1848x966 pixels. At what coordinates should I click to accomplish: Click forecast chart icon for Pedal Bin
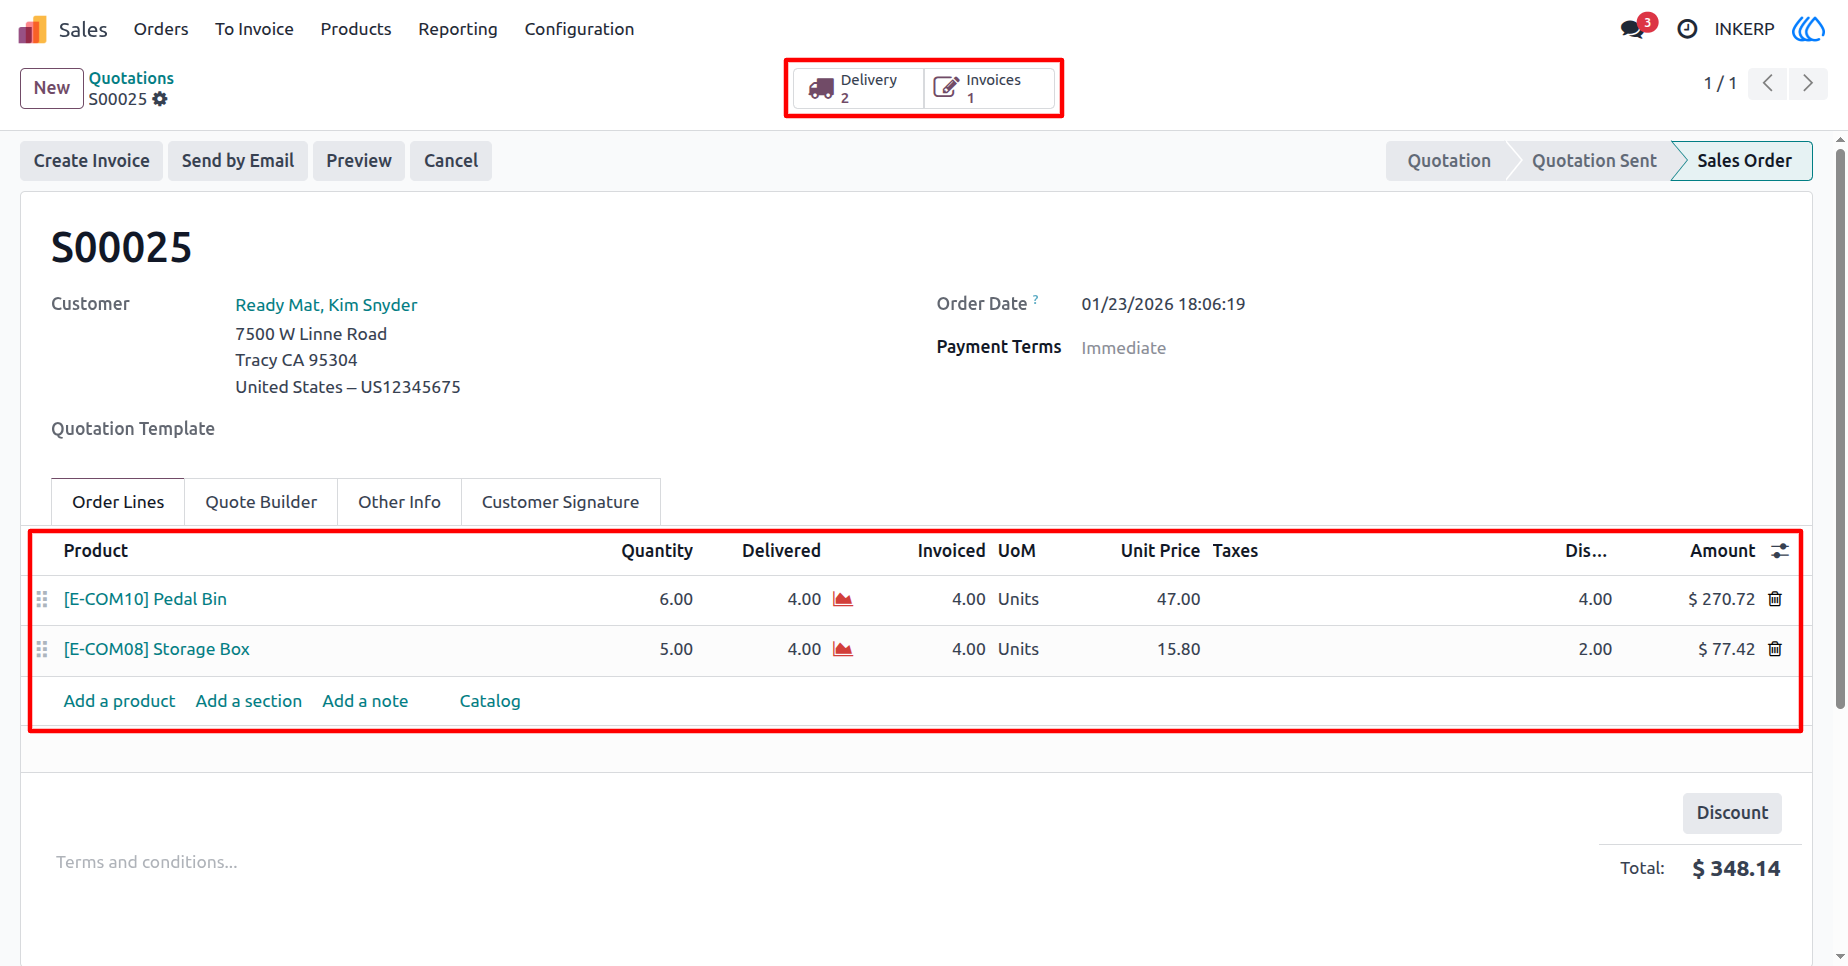(x=843, y=599)
